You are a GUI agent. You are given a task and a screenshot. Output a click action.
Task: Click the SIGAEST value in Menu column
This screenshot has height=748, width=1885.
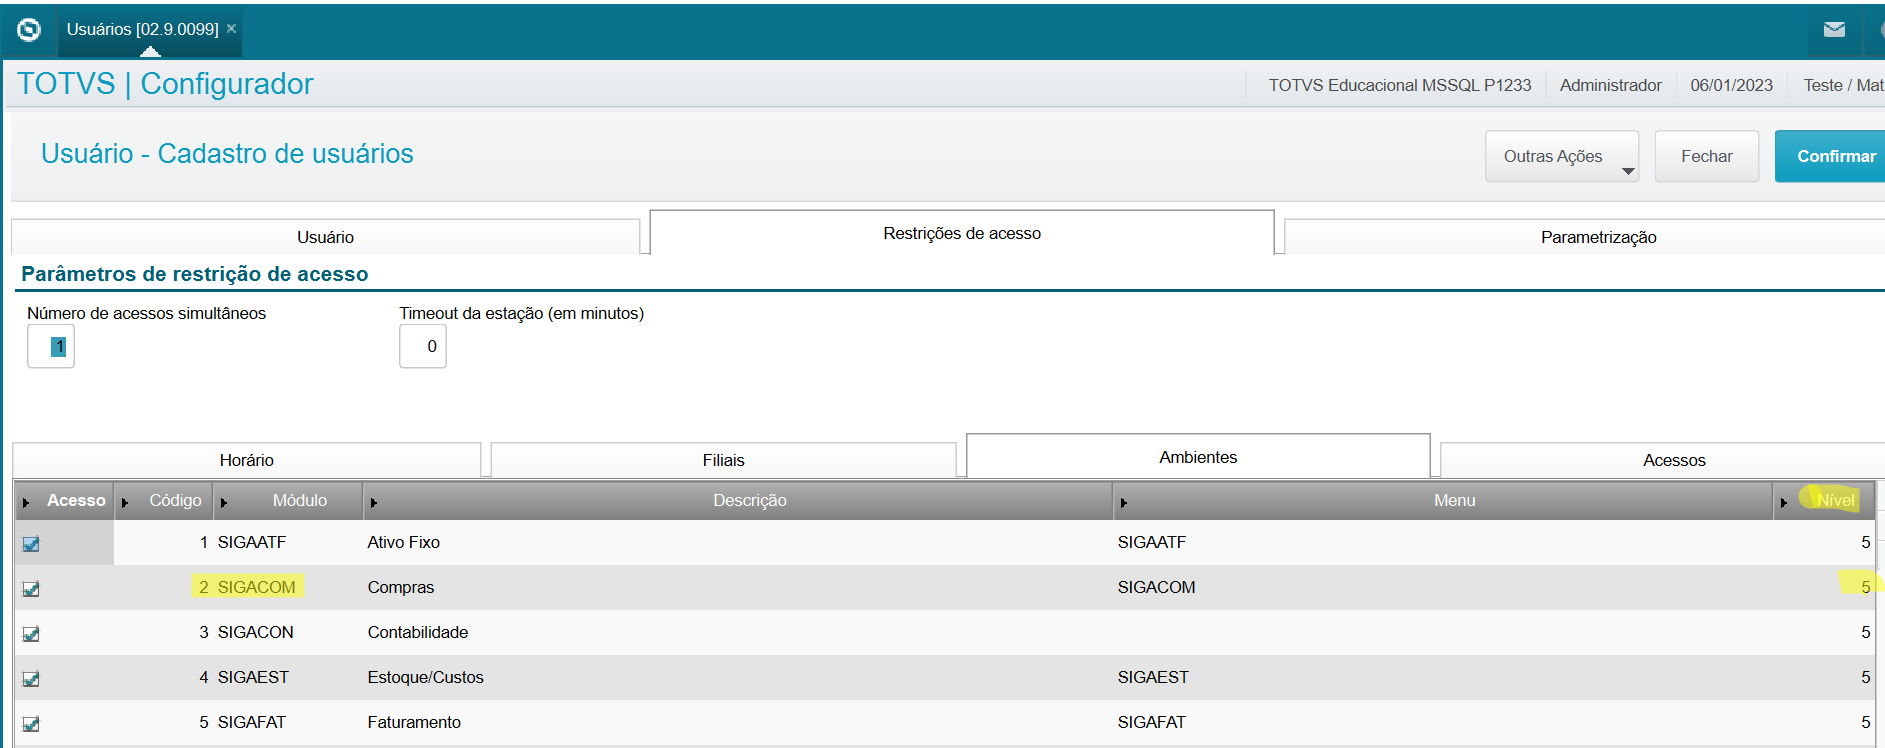pos(1153,677)
